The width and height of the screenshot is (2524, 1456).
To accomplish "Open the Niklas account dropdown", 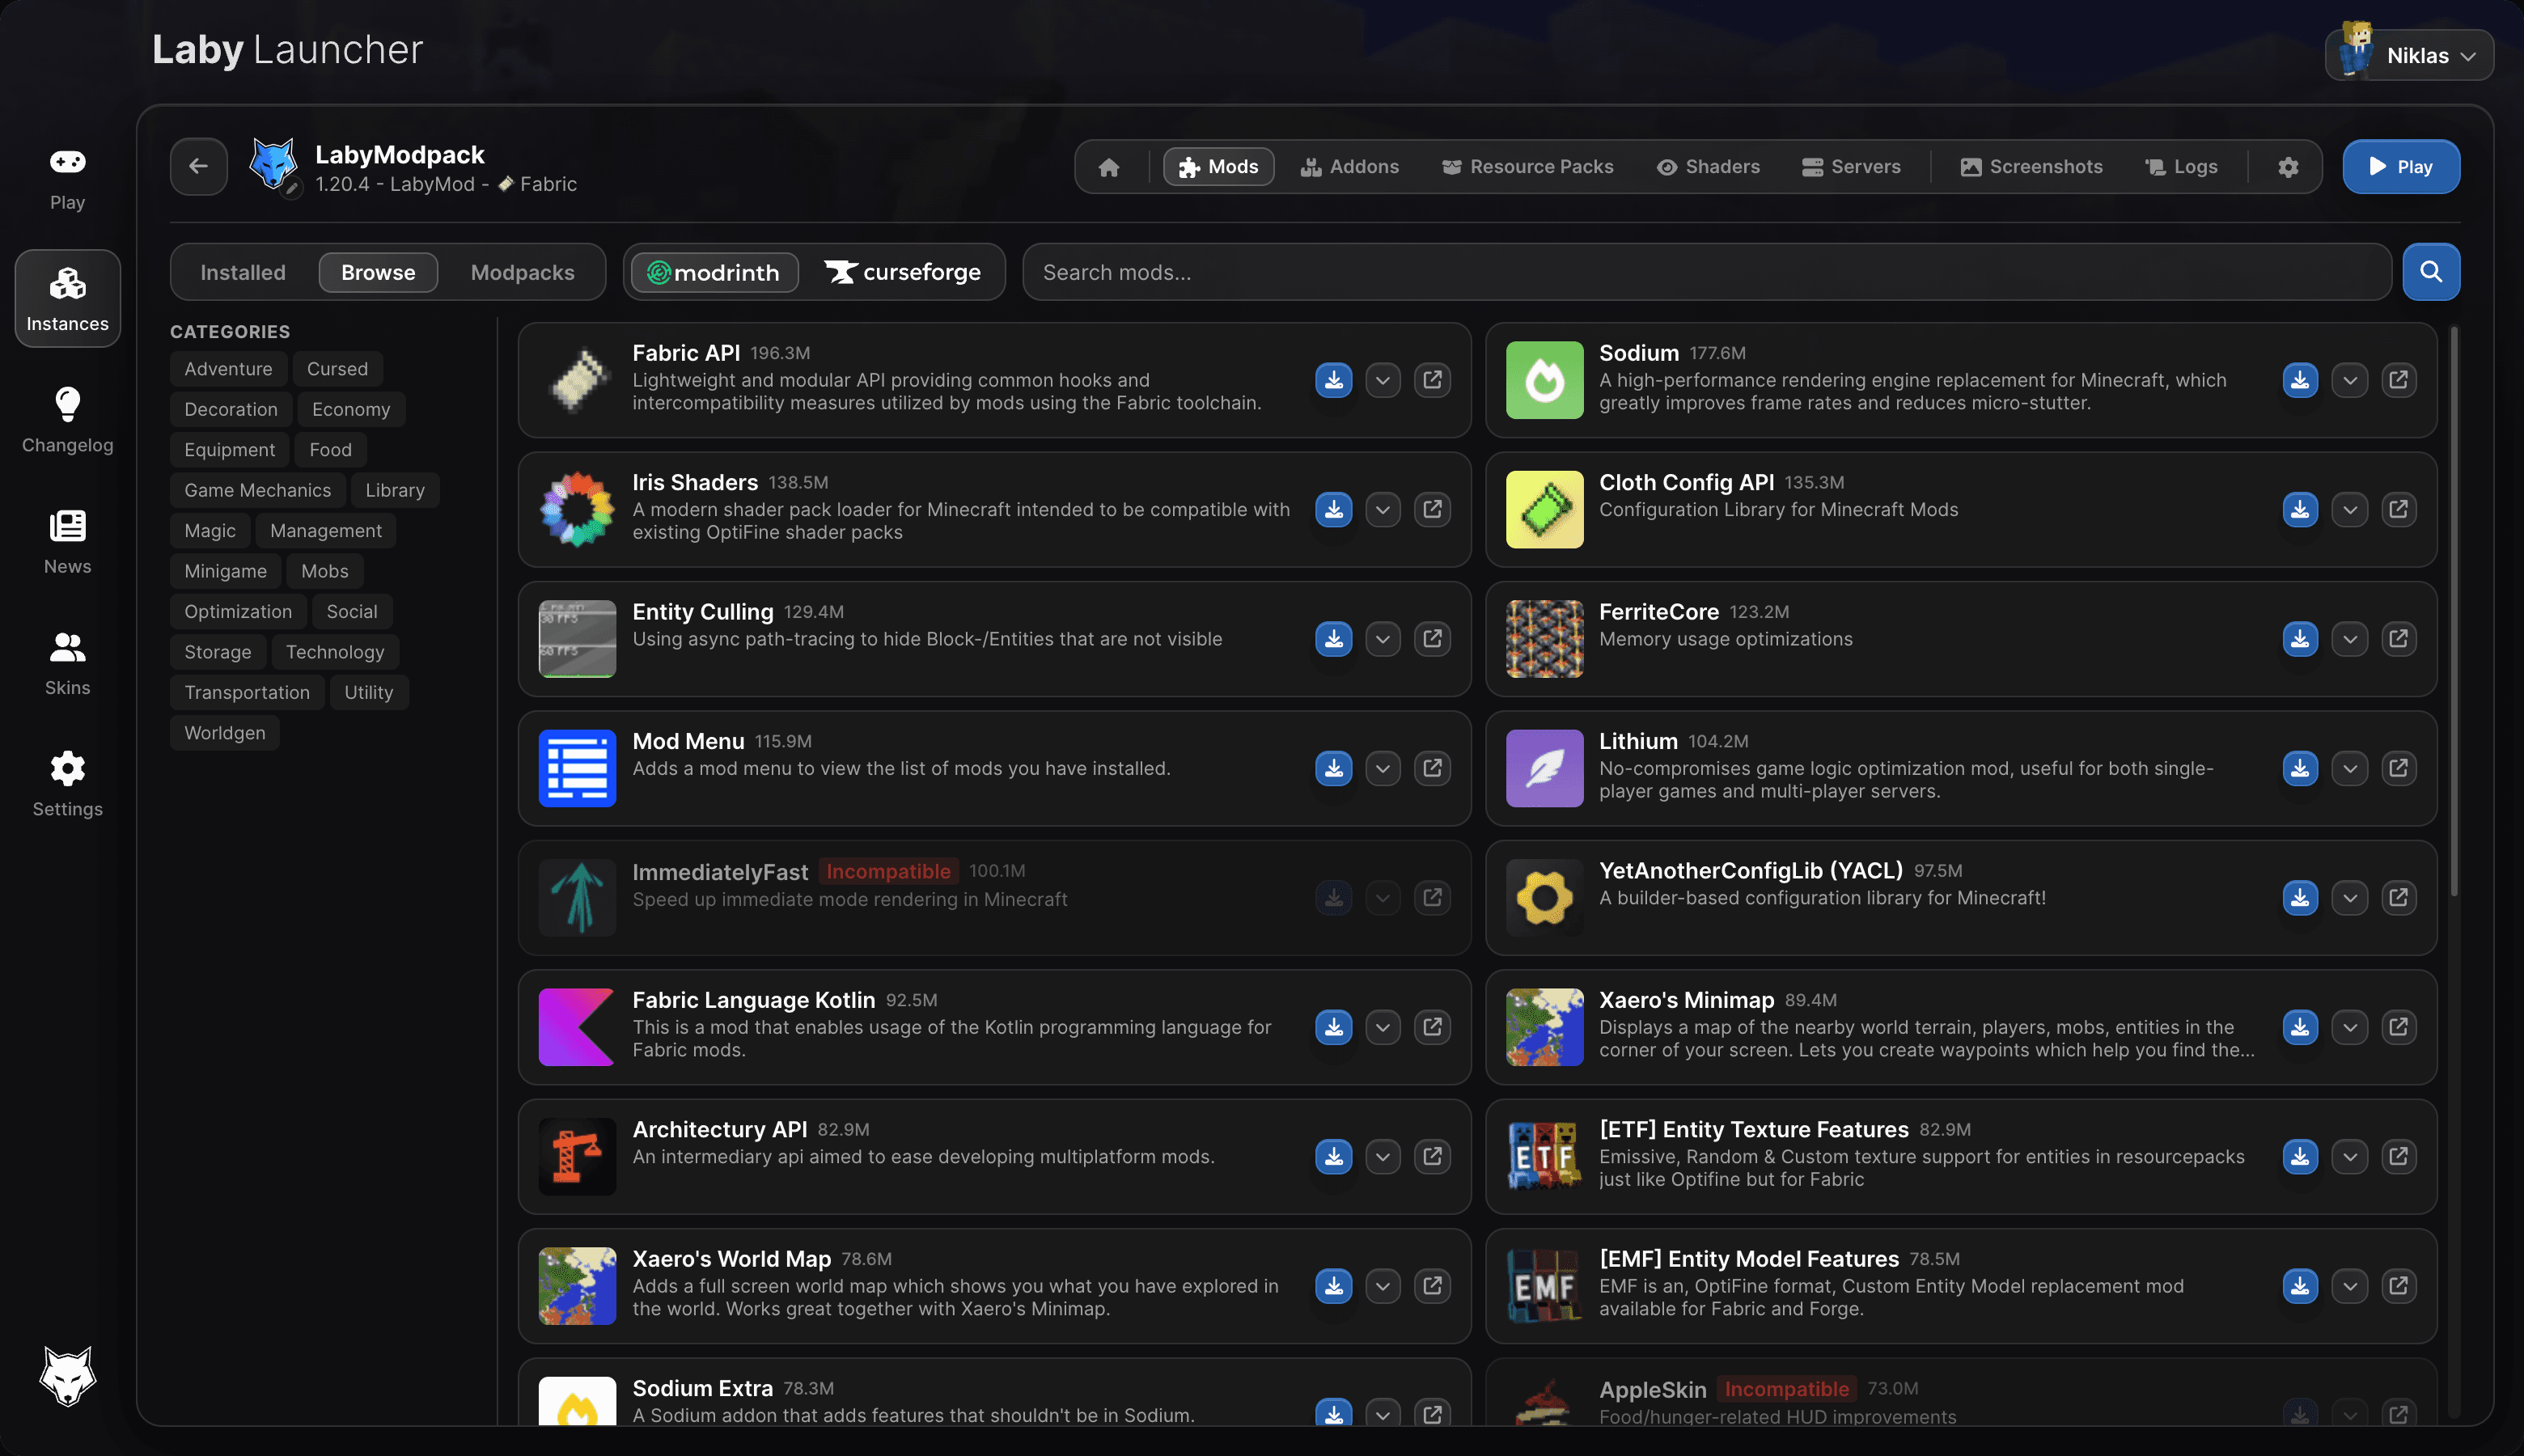I will point(2409,55).
